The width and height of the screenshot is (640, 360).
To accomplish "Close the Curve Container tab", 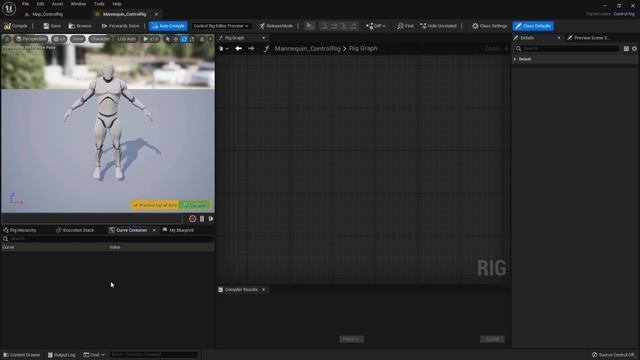I will click(154, 230).
